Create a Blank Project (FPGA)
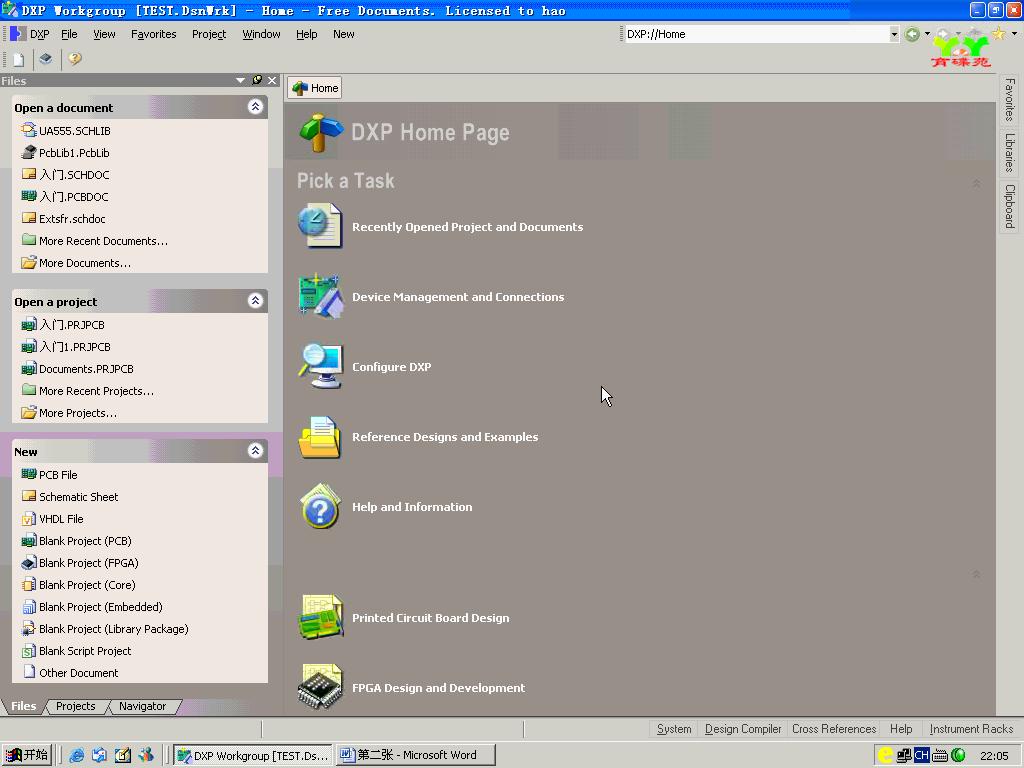The height and width of the screenshot is (768, 1024). [88, 563]
